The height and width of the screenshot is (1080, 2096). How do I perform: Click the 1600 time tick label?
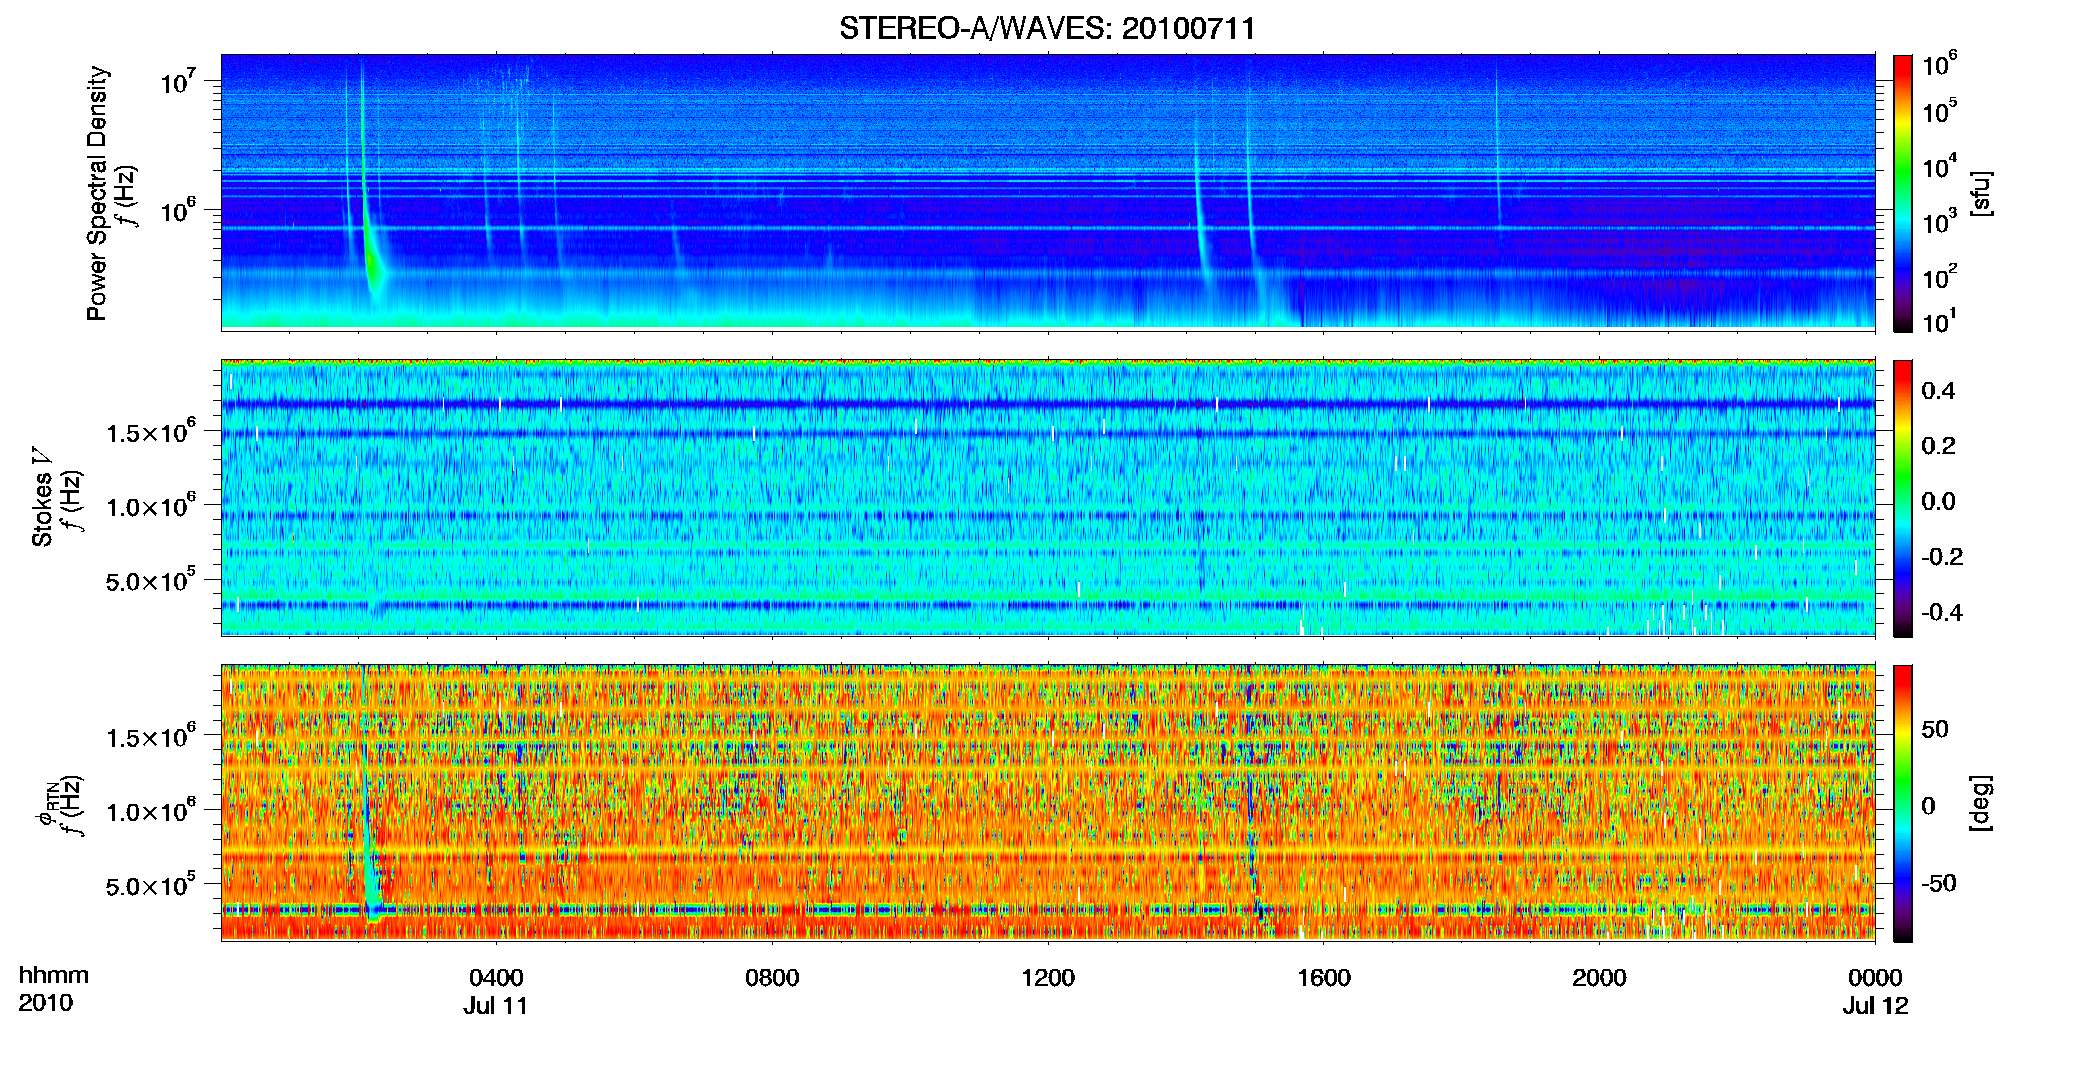[1324, 977]
